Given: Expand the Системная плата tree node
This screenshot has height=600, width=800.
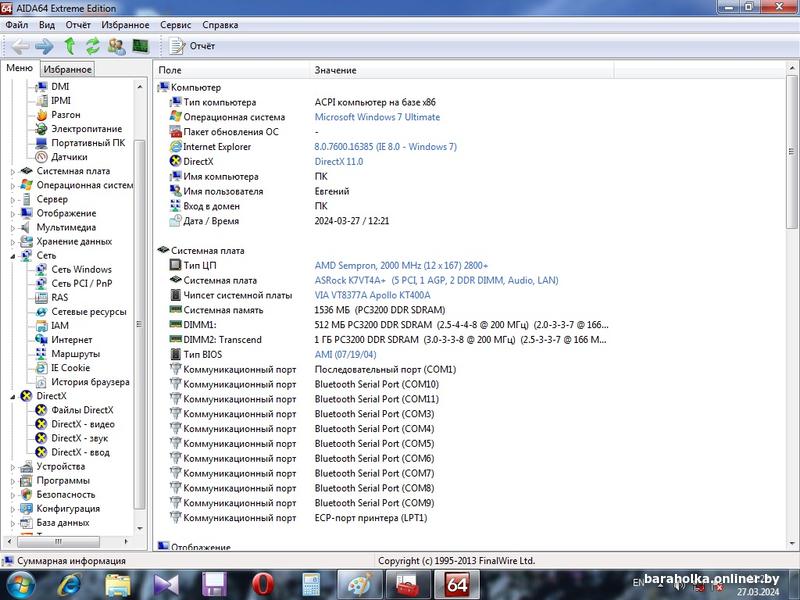Looking at the screenshot, I should point(13,172).
